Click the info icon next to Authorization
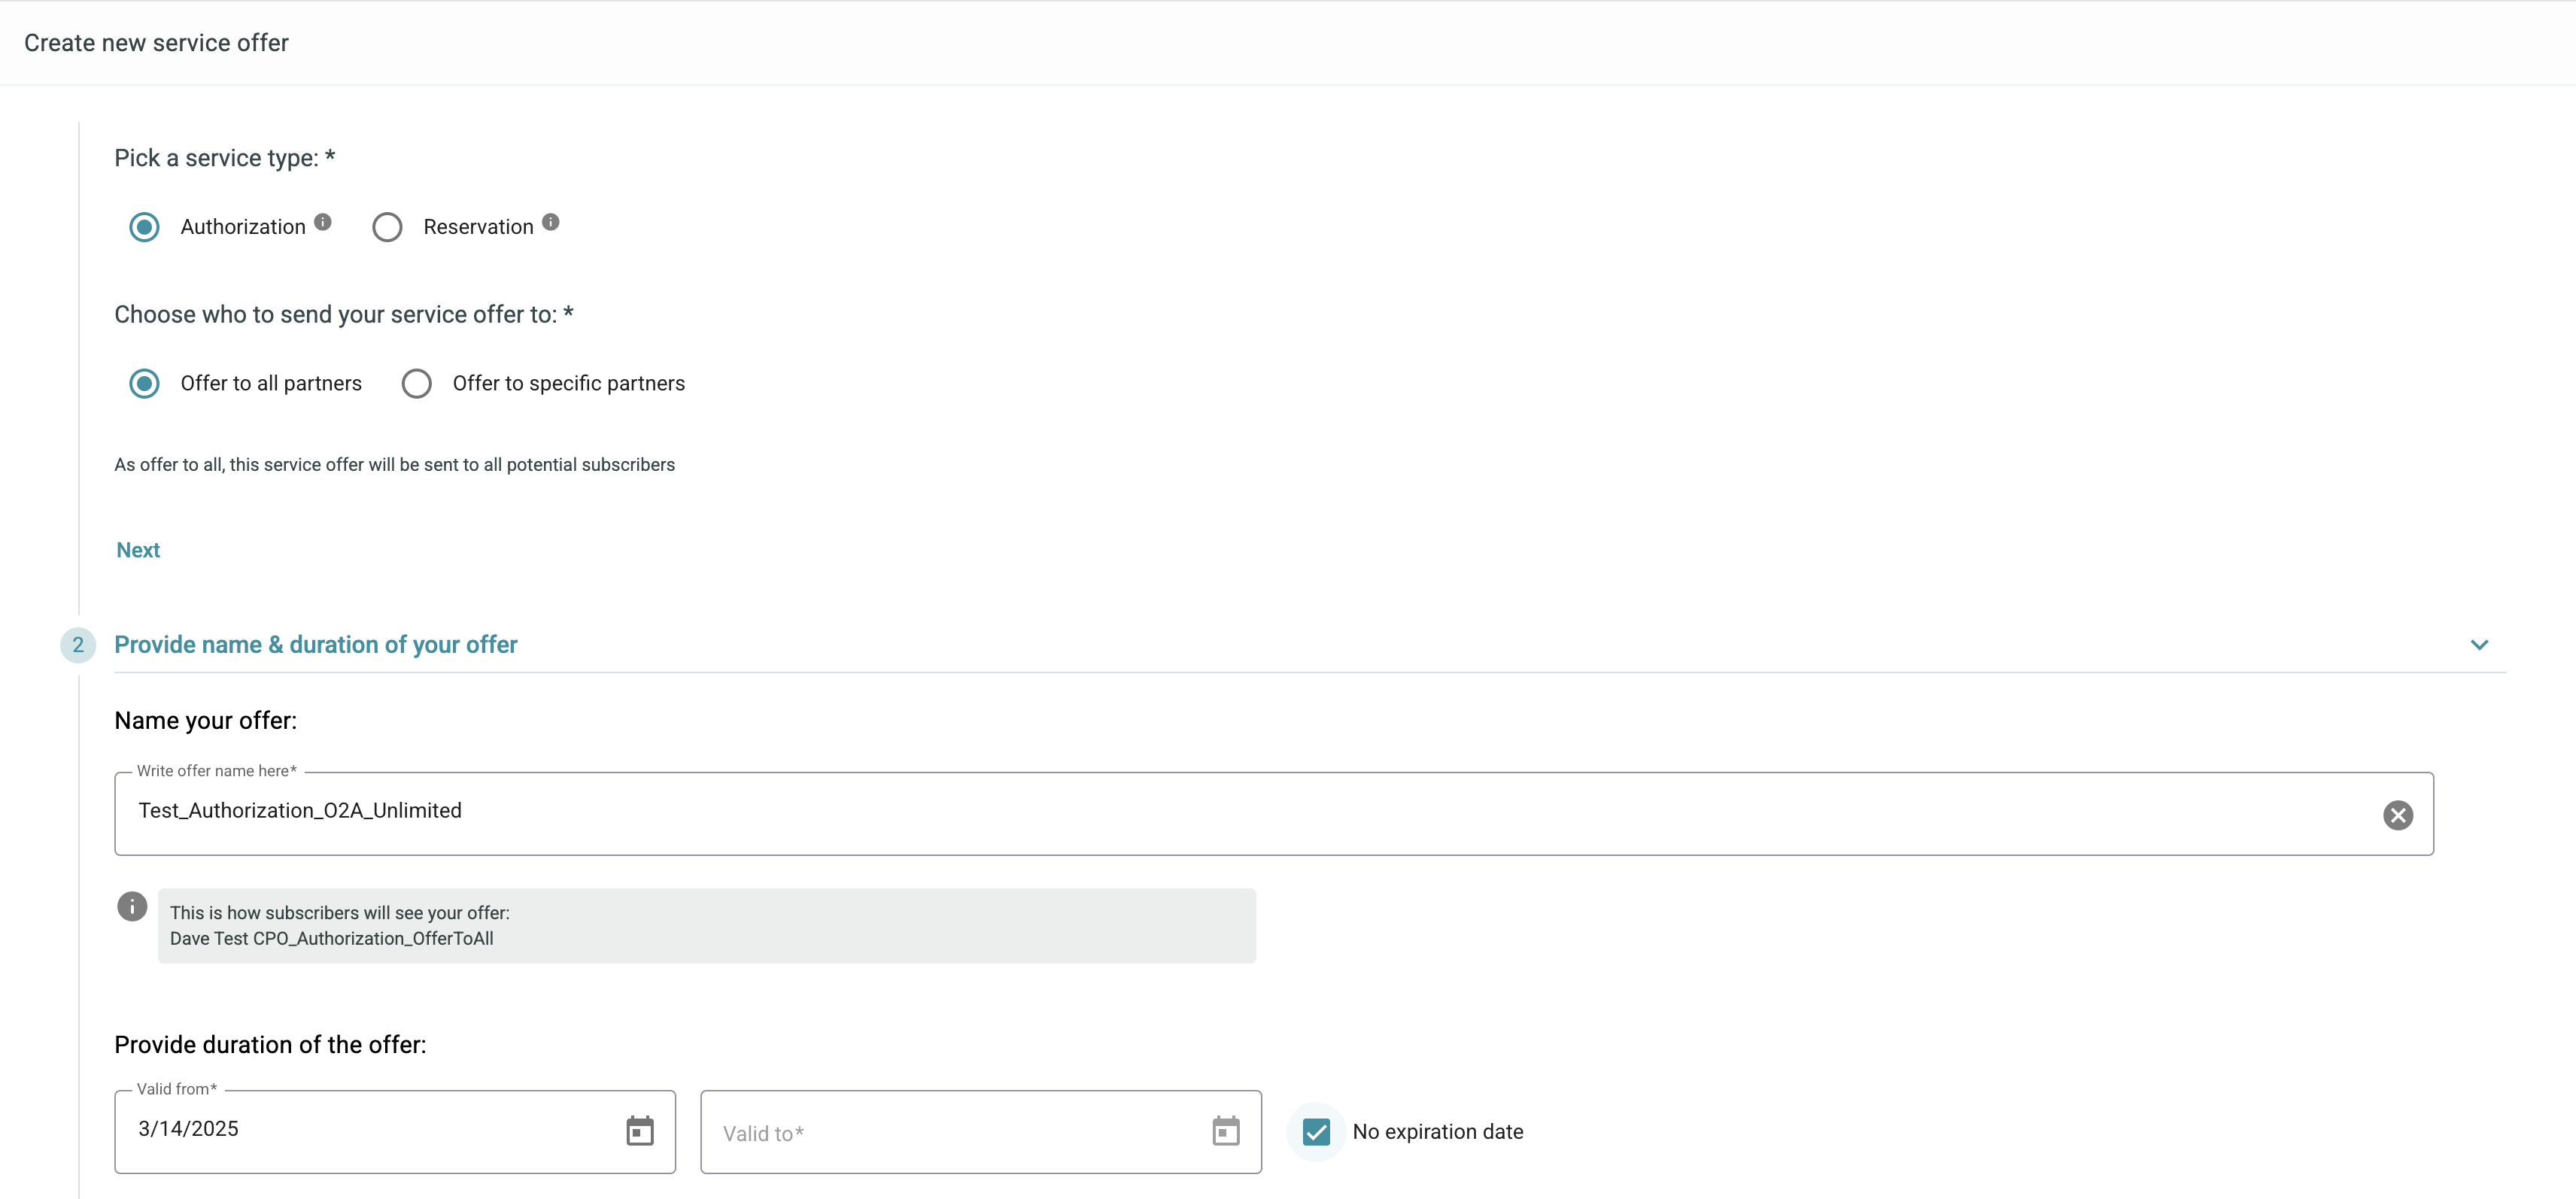This screenshot has height=1199, width=2576. coord(323,222)
